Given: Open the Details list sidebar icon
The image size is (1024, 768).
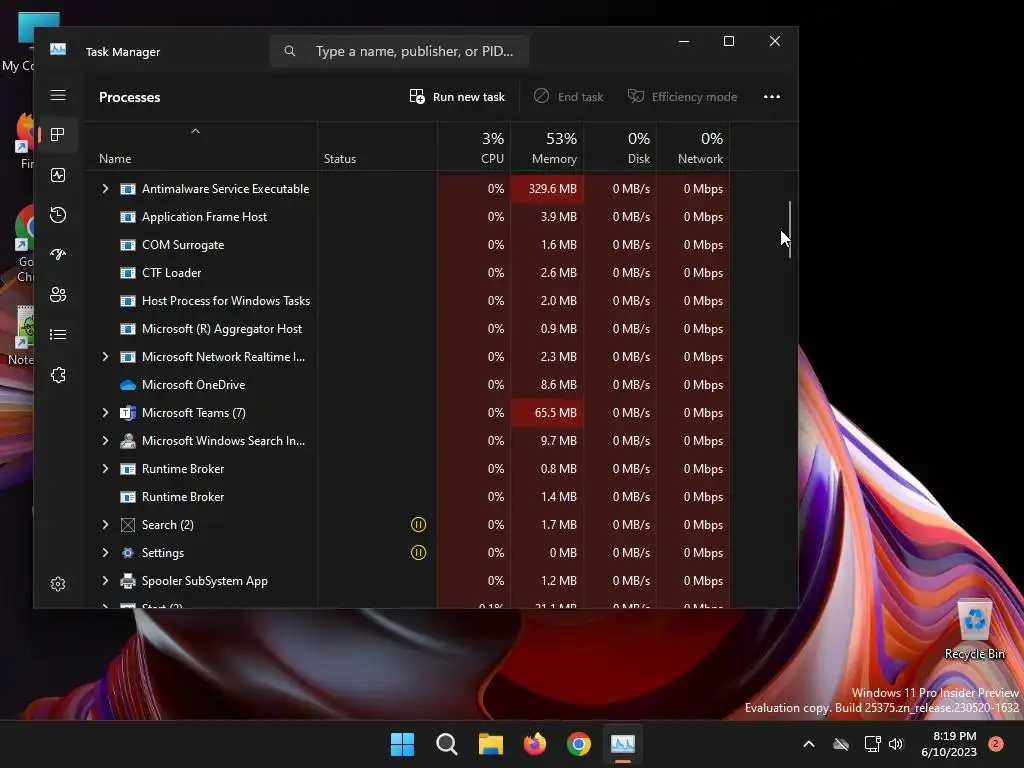Looking at the screenshot, I should pos(58,334).
